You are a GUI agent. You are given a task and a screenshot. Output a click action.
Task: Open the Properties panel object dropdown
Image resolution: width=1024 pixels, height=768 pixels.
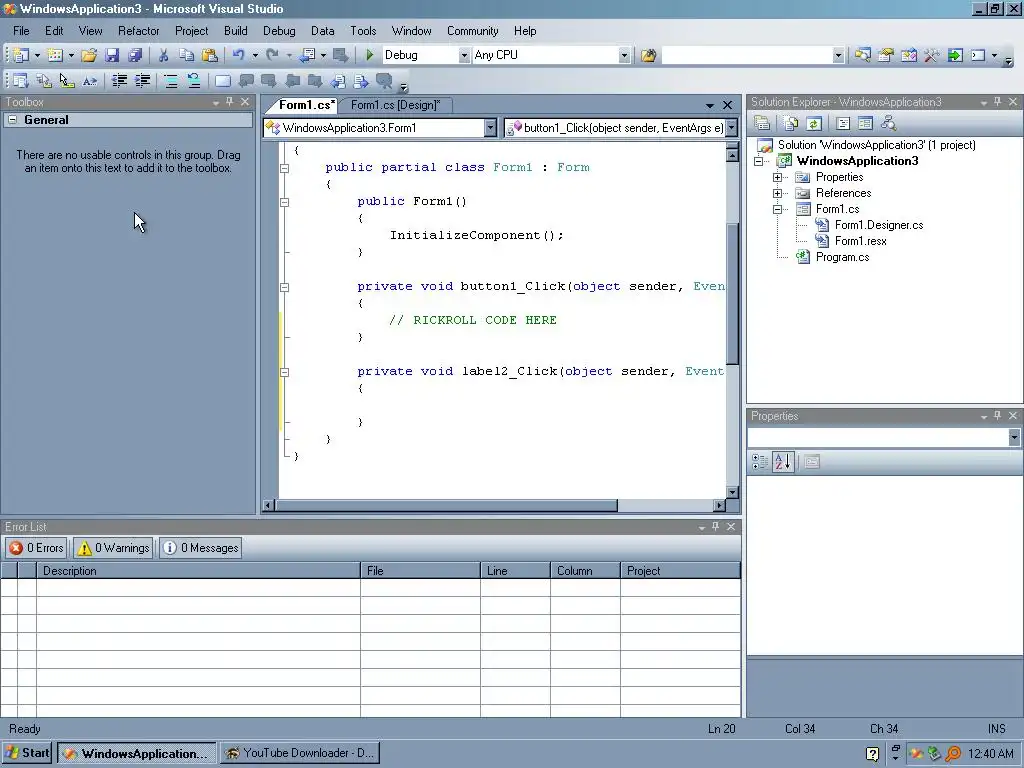point(1014,438)
